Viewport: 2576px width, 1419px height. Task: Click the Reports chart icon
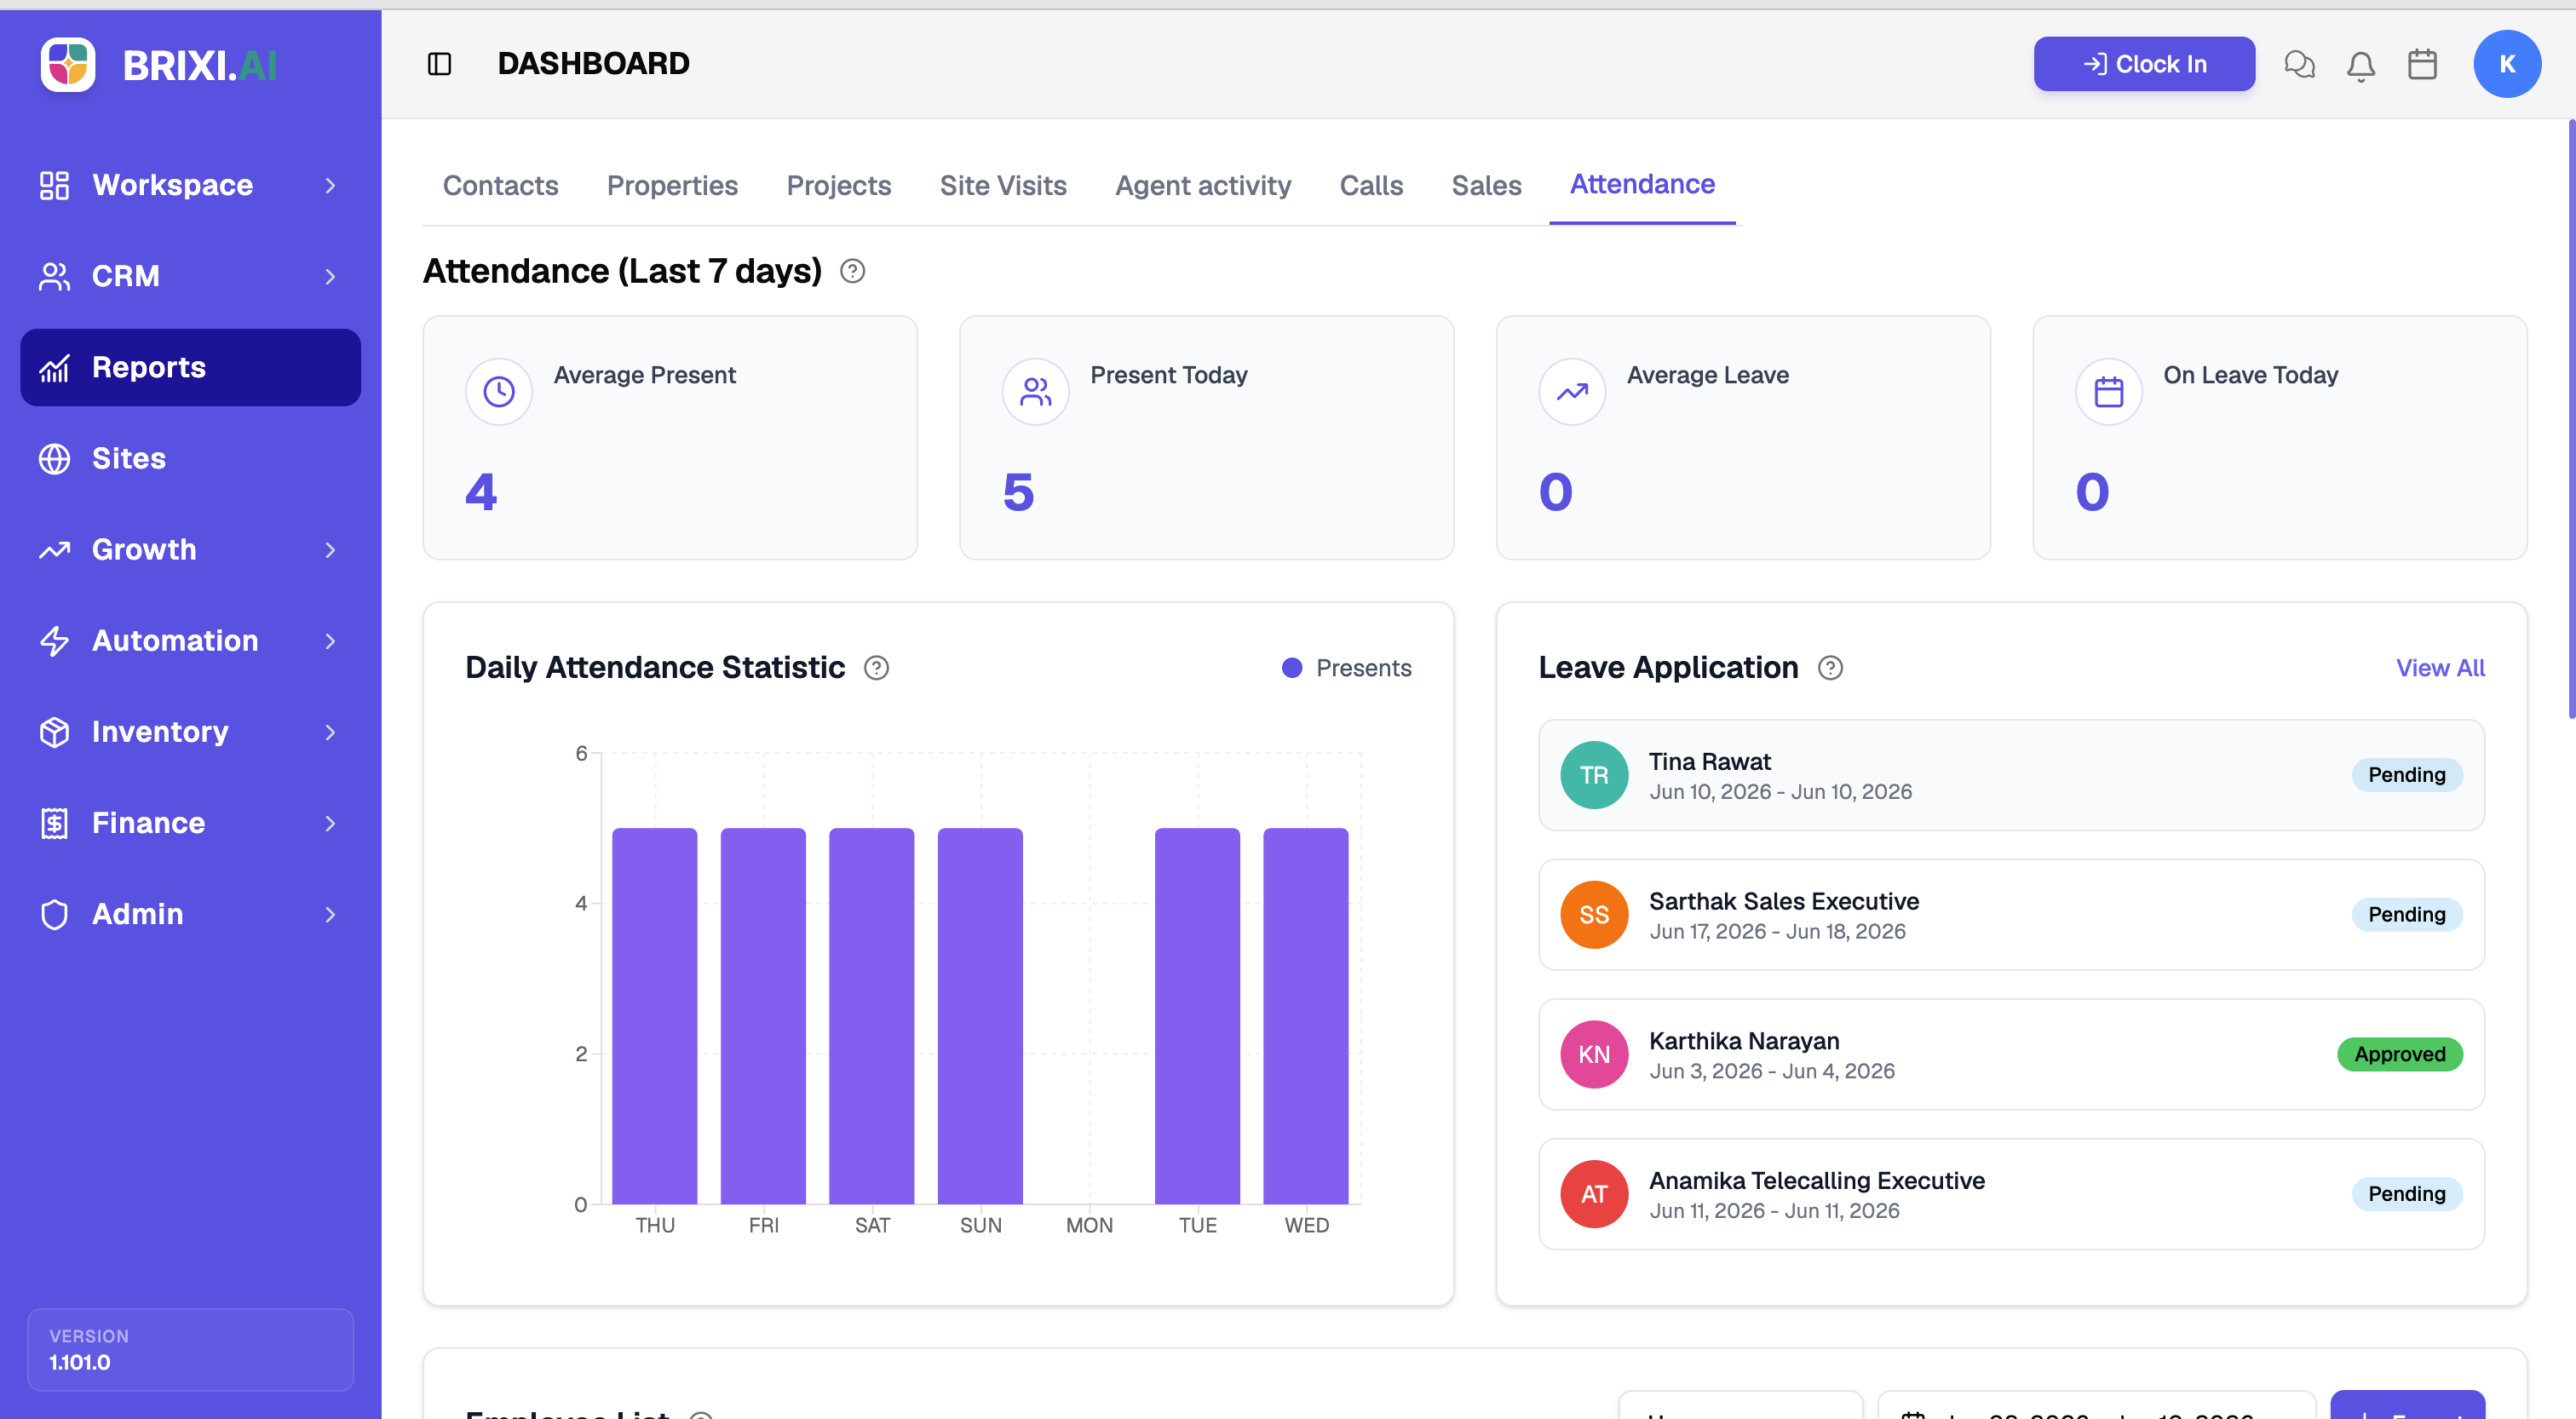pyautogui.click(x=54, y=368)
